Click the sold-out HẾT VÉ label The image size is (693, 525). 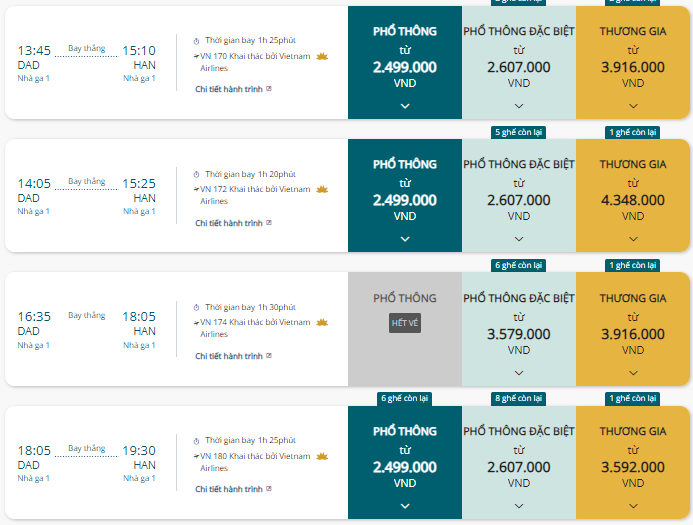pos(405,323)
